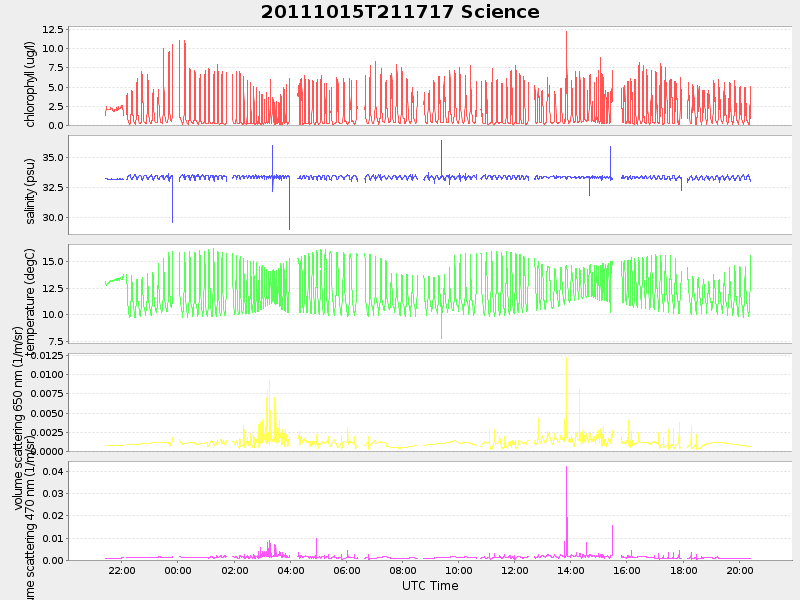
Task: Click the green temperature dip below 8 degC
Action: [441, 327]
